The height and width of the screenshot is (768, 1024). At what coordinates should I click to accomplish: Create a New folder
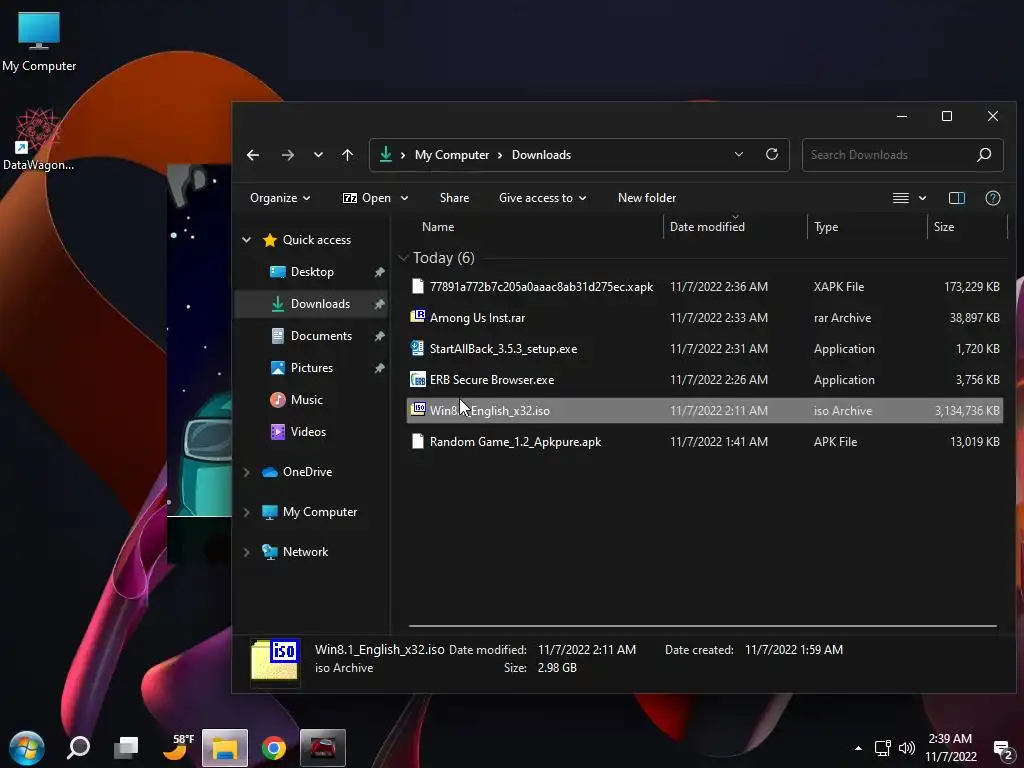(x=647, y=198)
